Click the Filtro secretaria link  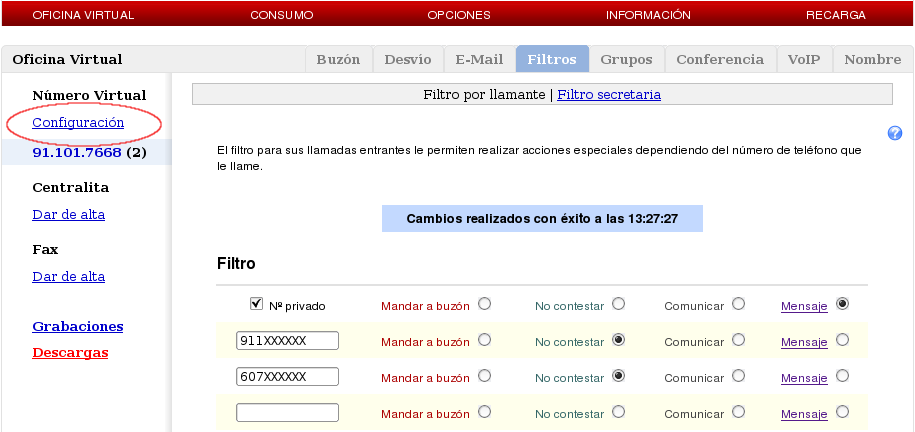tap(609, 95)
